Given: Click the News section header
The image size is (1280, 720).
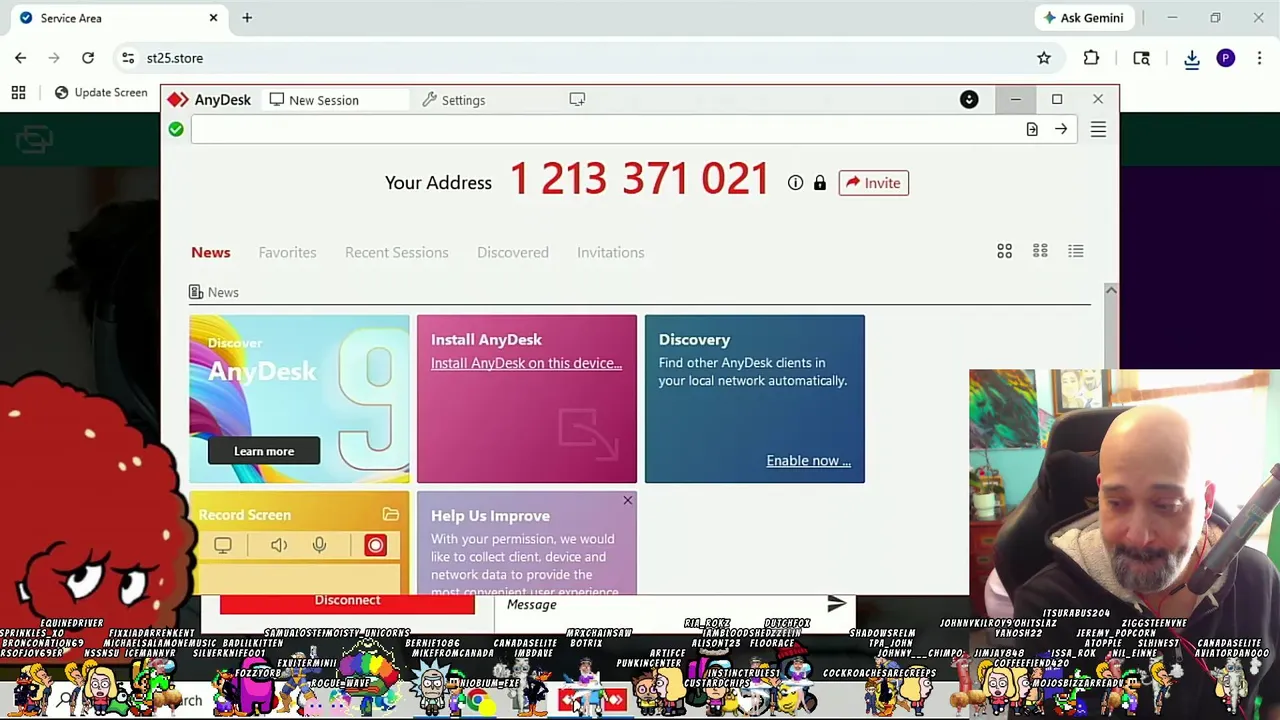Looking at the screenshot, I should 214,292.
